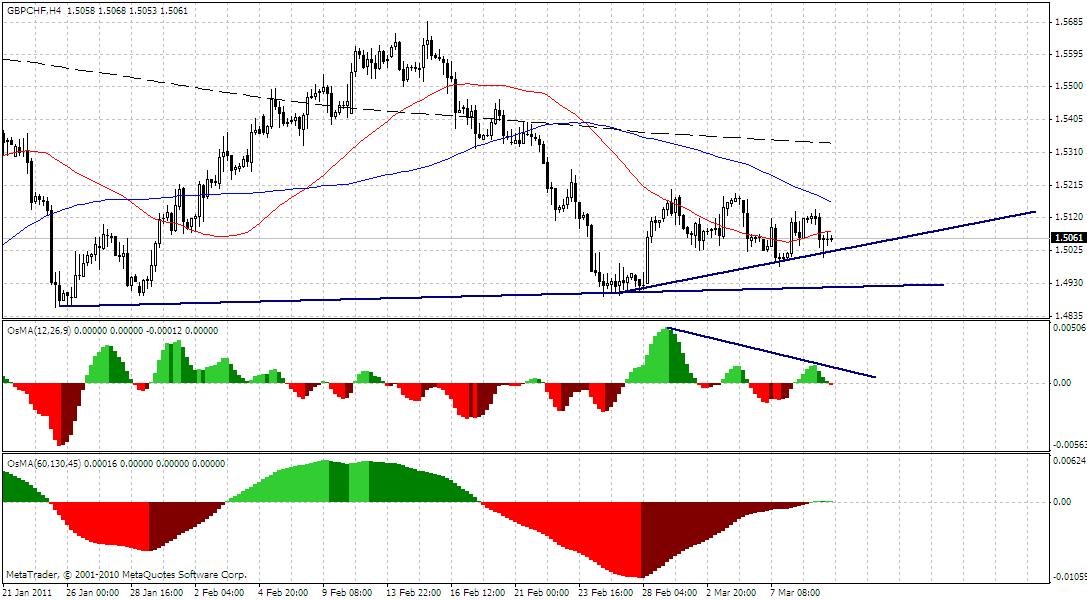Click the 16 Feb 12:00 time label
The width and height of the screenshot is (1087, 600).
[x=478, y=593]
